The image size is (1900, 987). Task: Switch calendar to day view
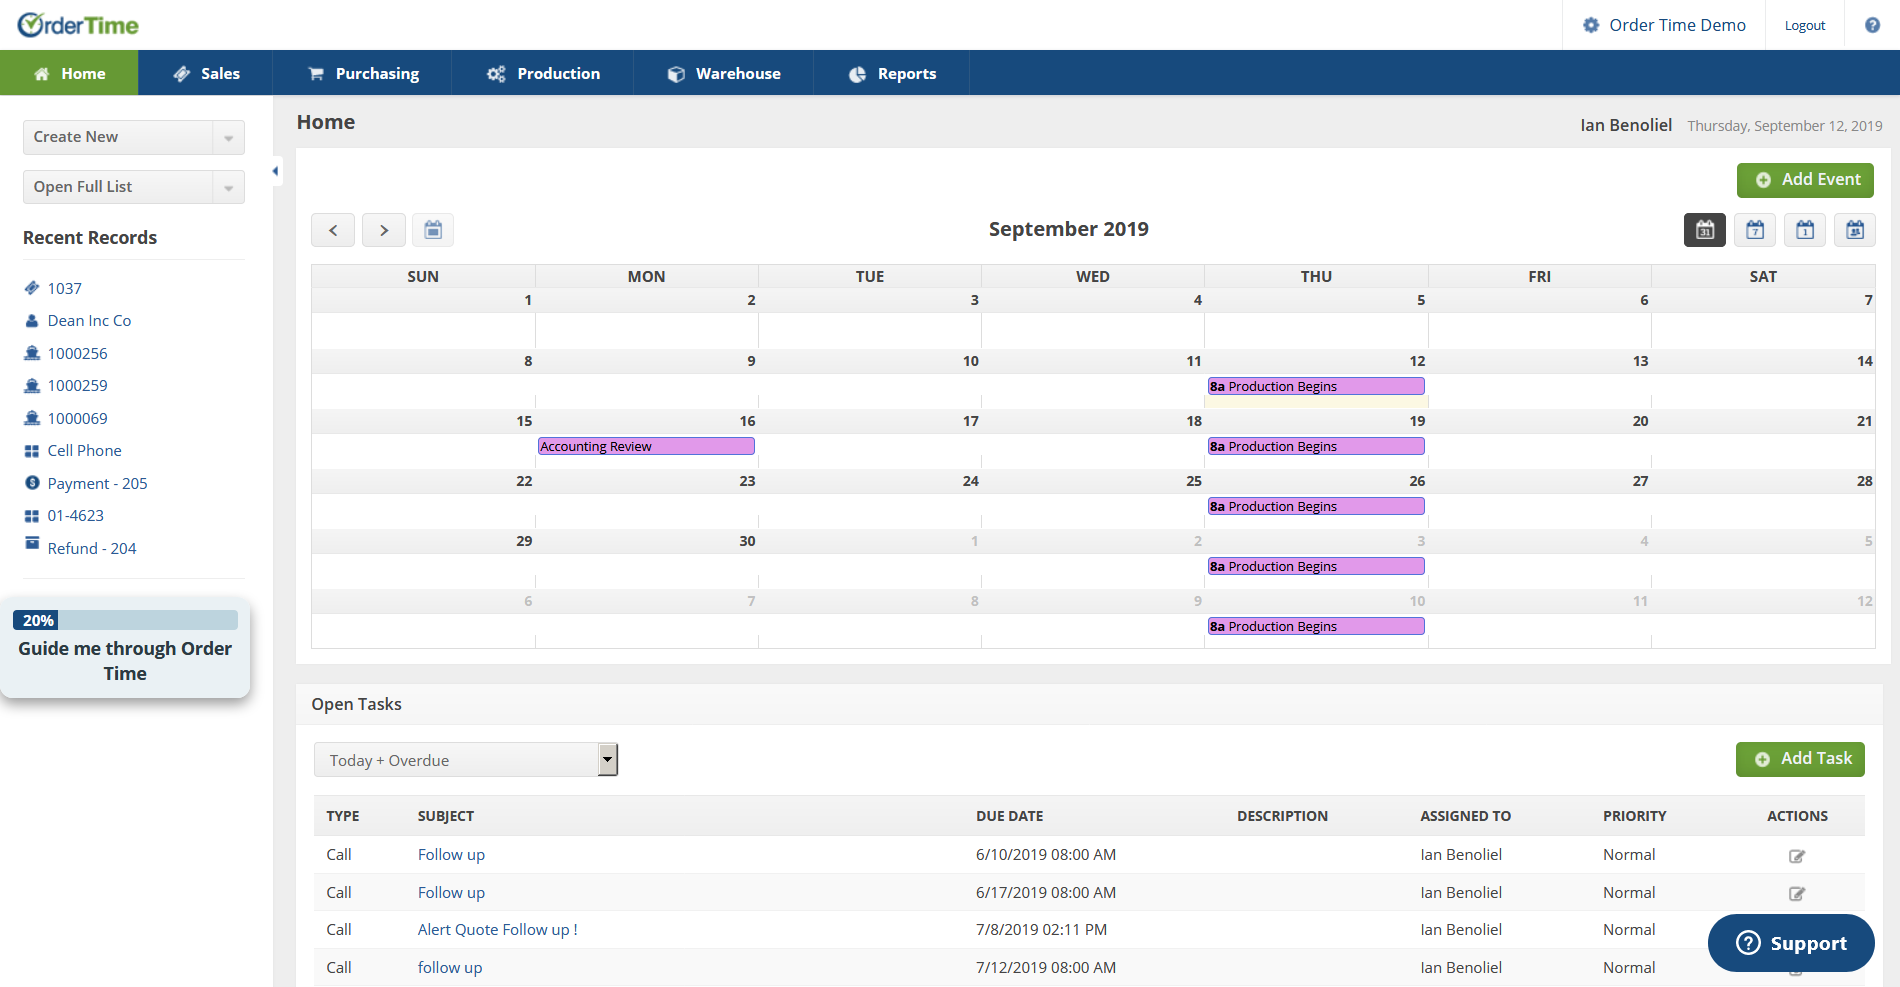coord(1805,229)
